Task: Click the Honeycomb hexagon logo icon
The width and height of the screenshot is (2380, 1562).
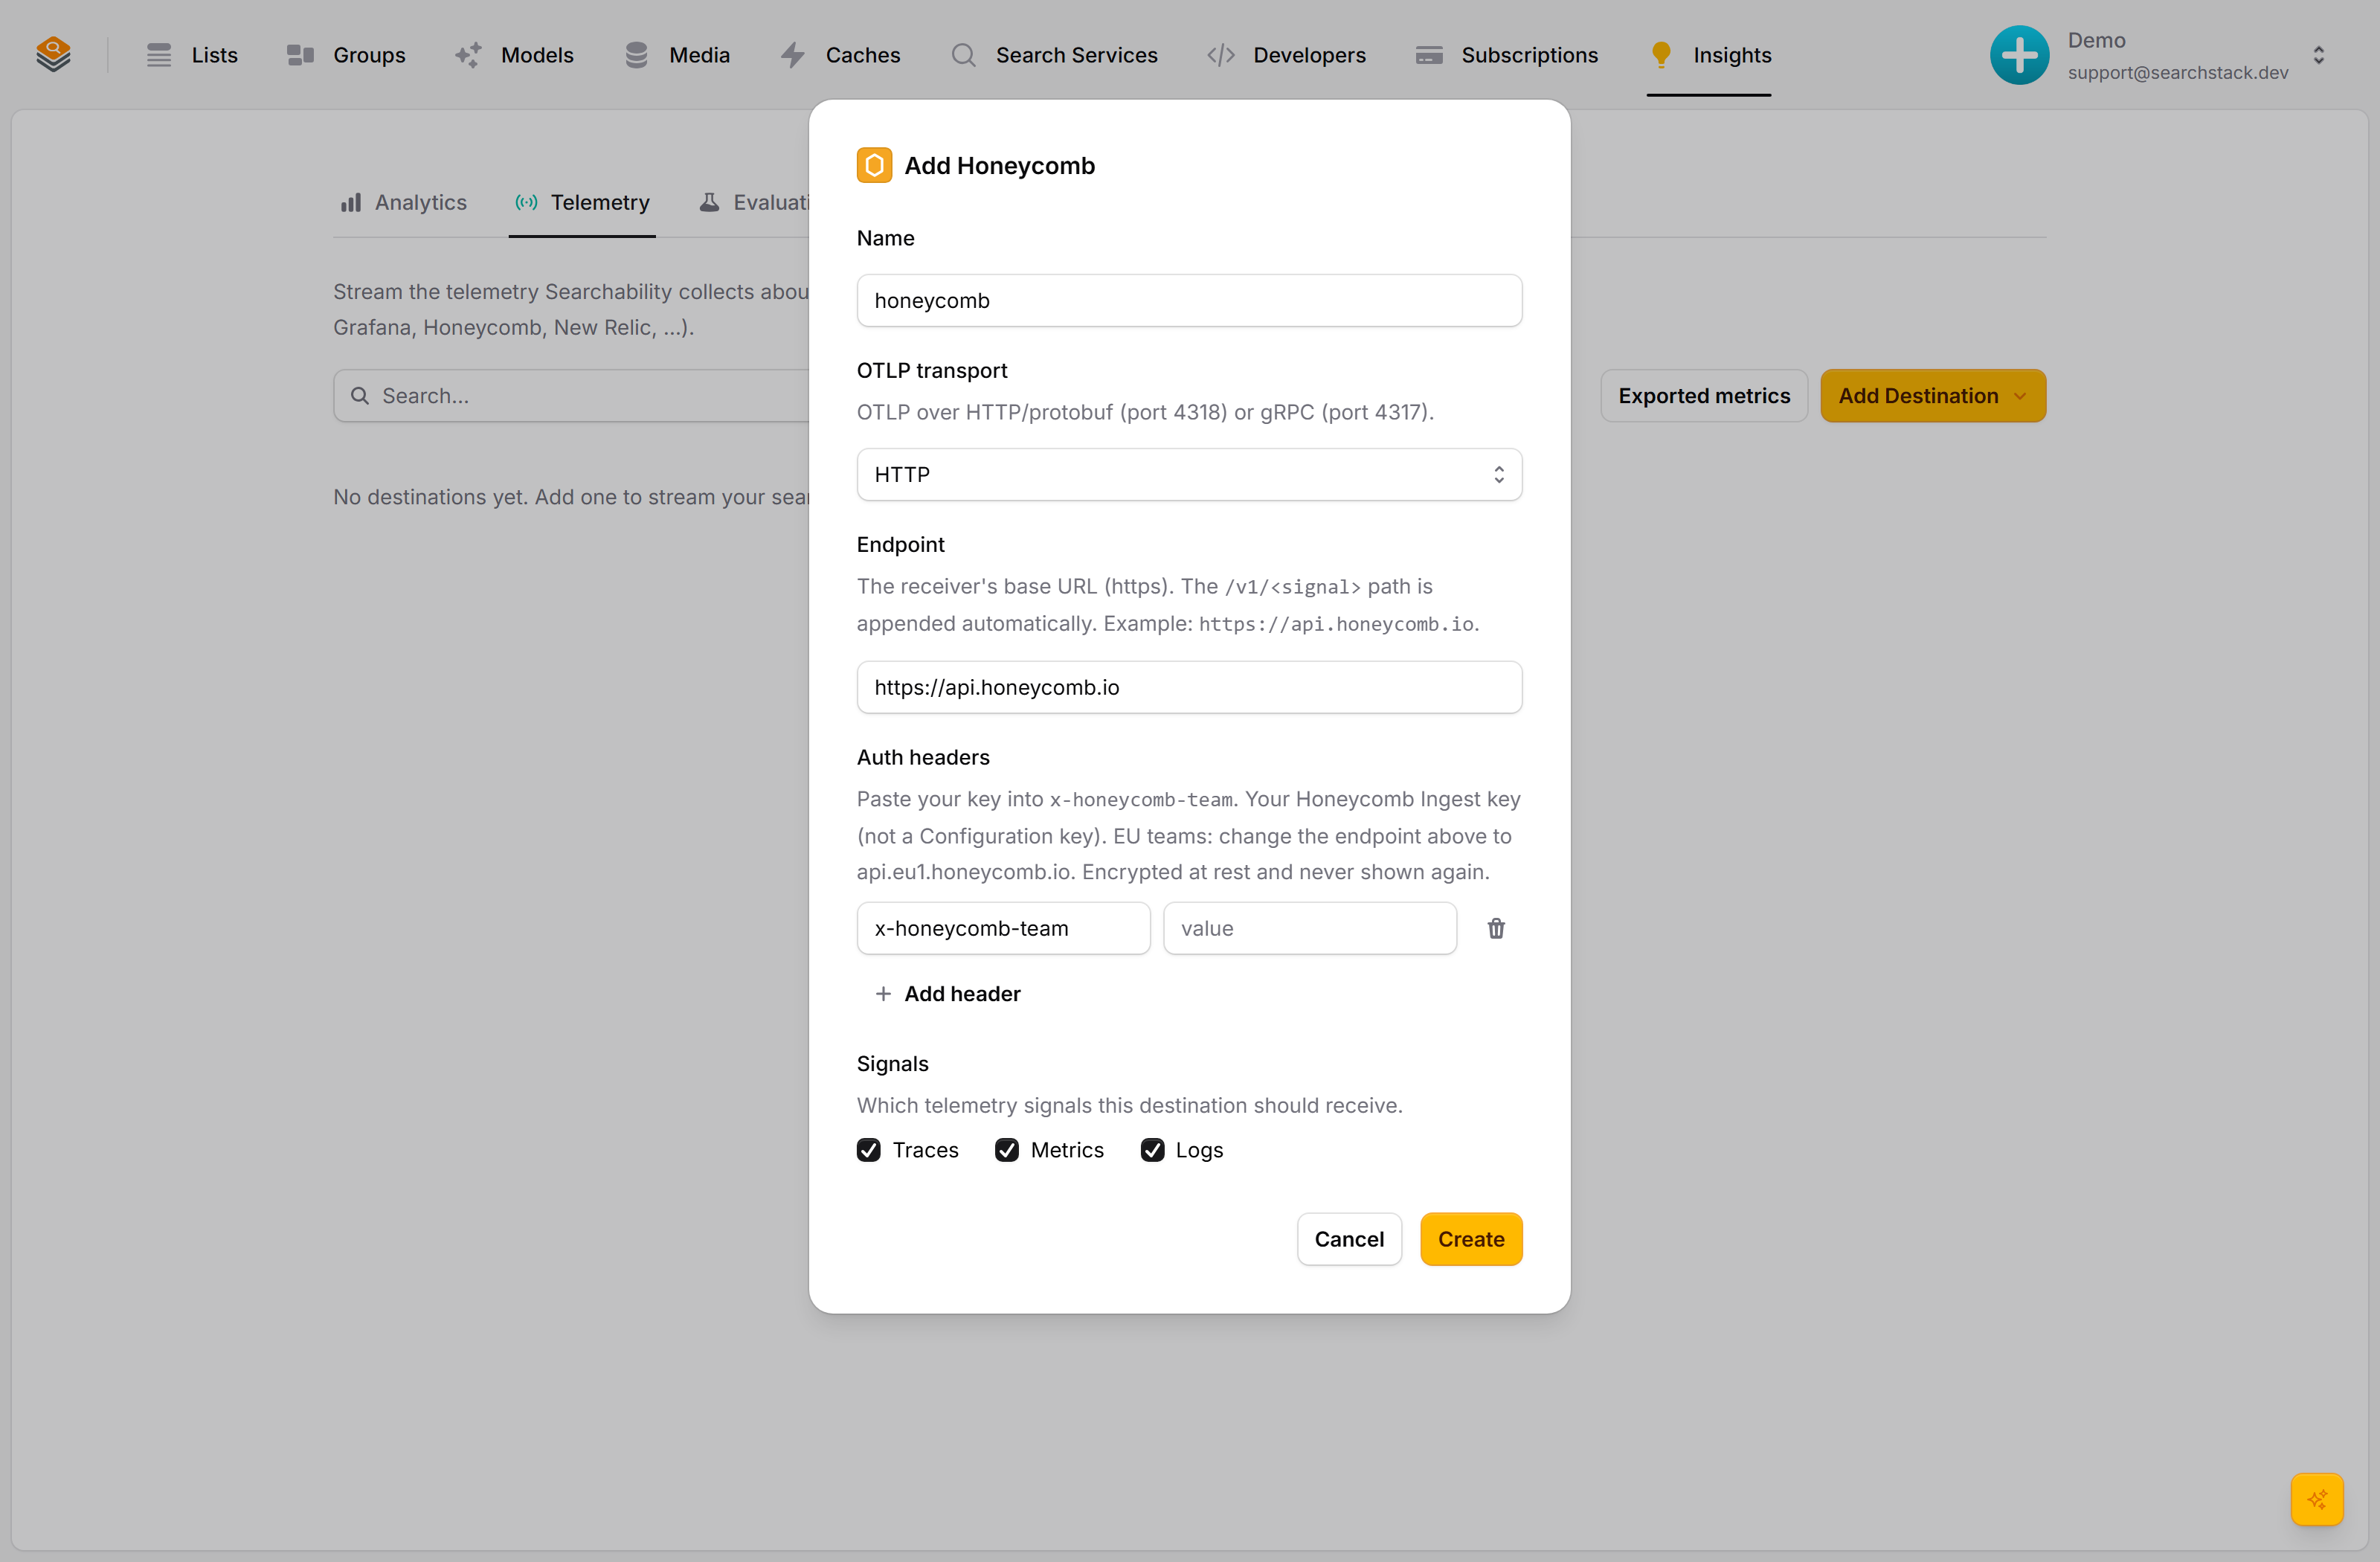Action: coord(874,165)
